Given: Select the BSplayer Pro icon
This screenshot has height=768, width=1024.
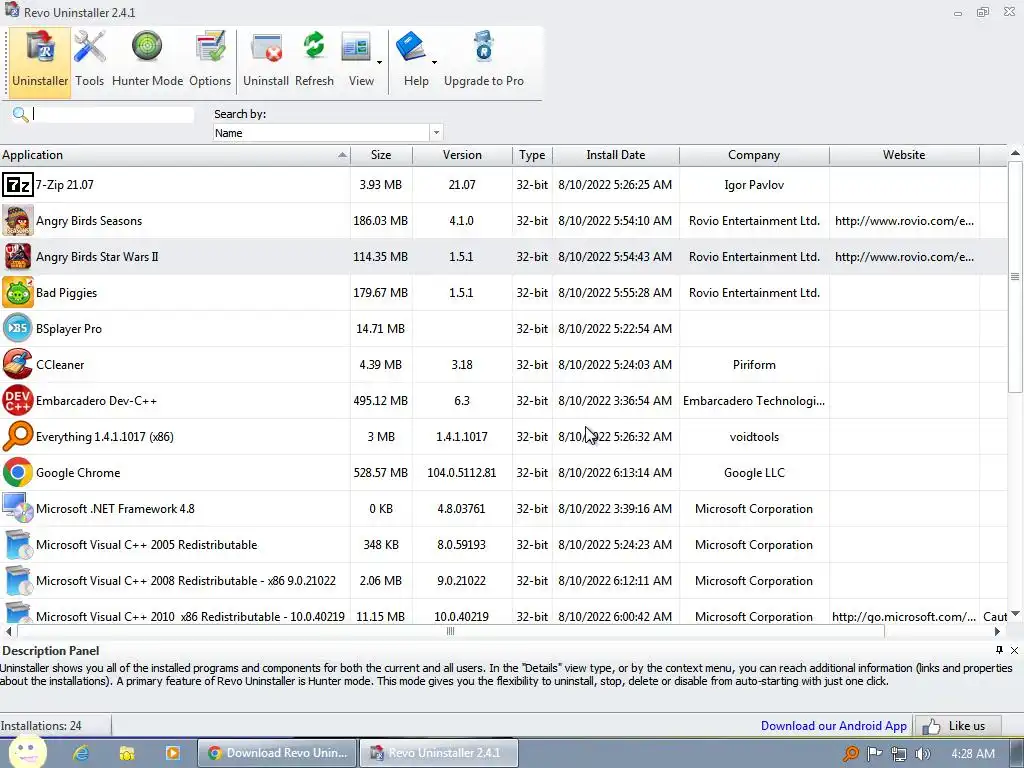Looking at the screenshot, I should coord(18,328).
